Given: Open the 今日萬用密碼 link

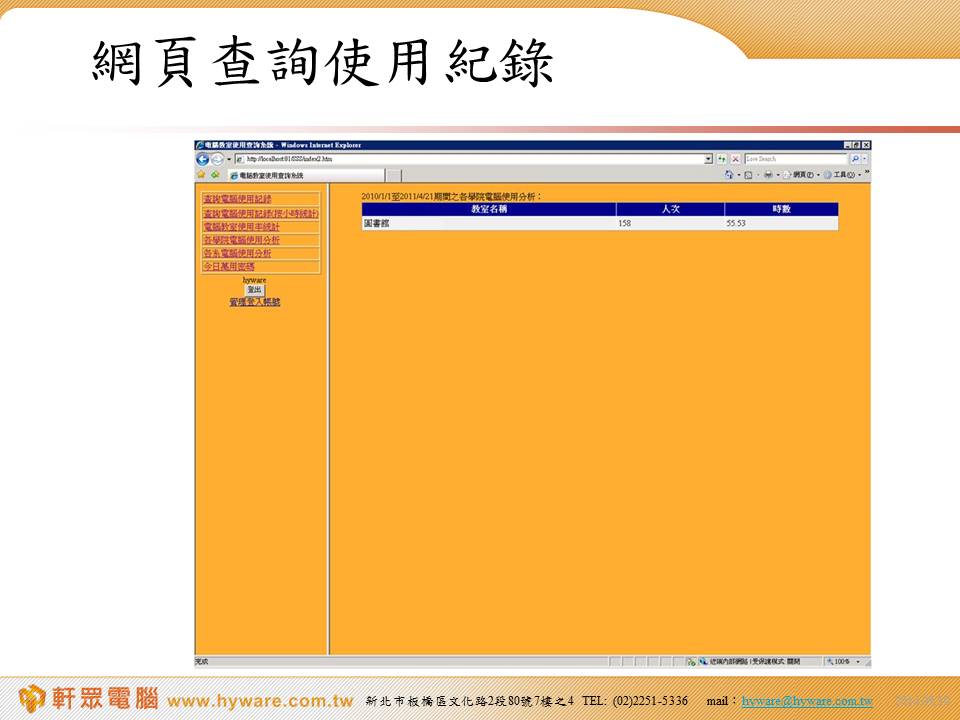Looking at the screenshot, I should tap(229, 266).
